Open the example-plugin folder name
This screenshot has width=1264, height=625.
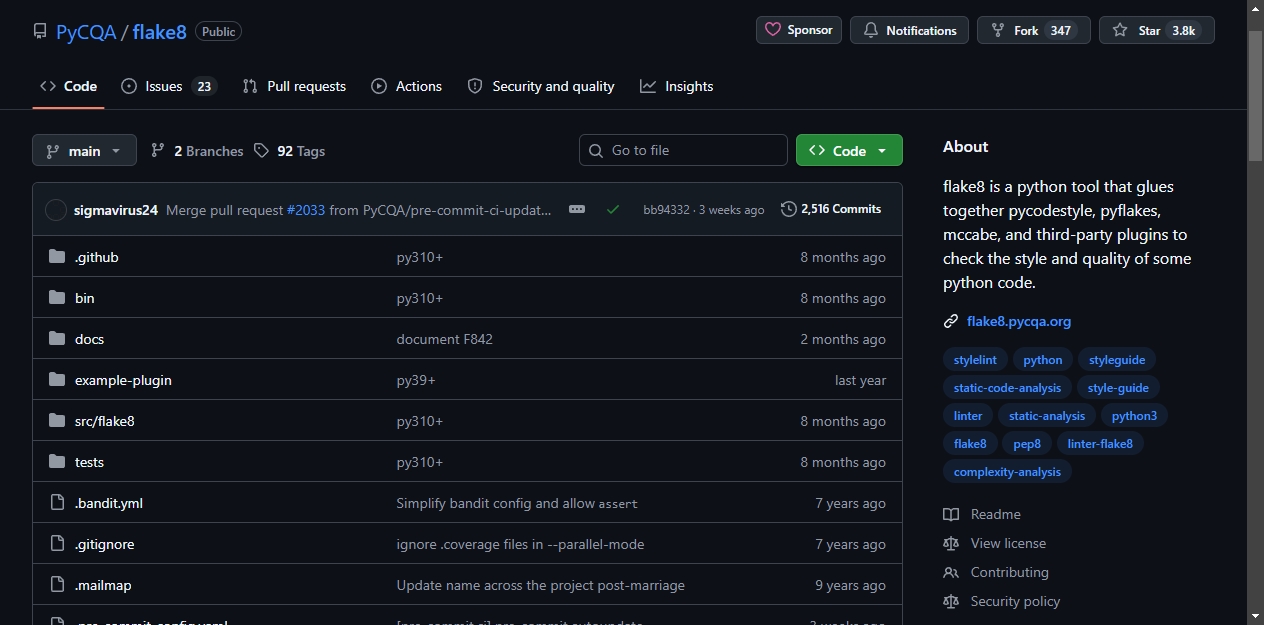click(123, 380)
